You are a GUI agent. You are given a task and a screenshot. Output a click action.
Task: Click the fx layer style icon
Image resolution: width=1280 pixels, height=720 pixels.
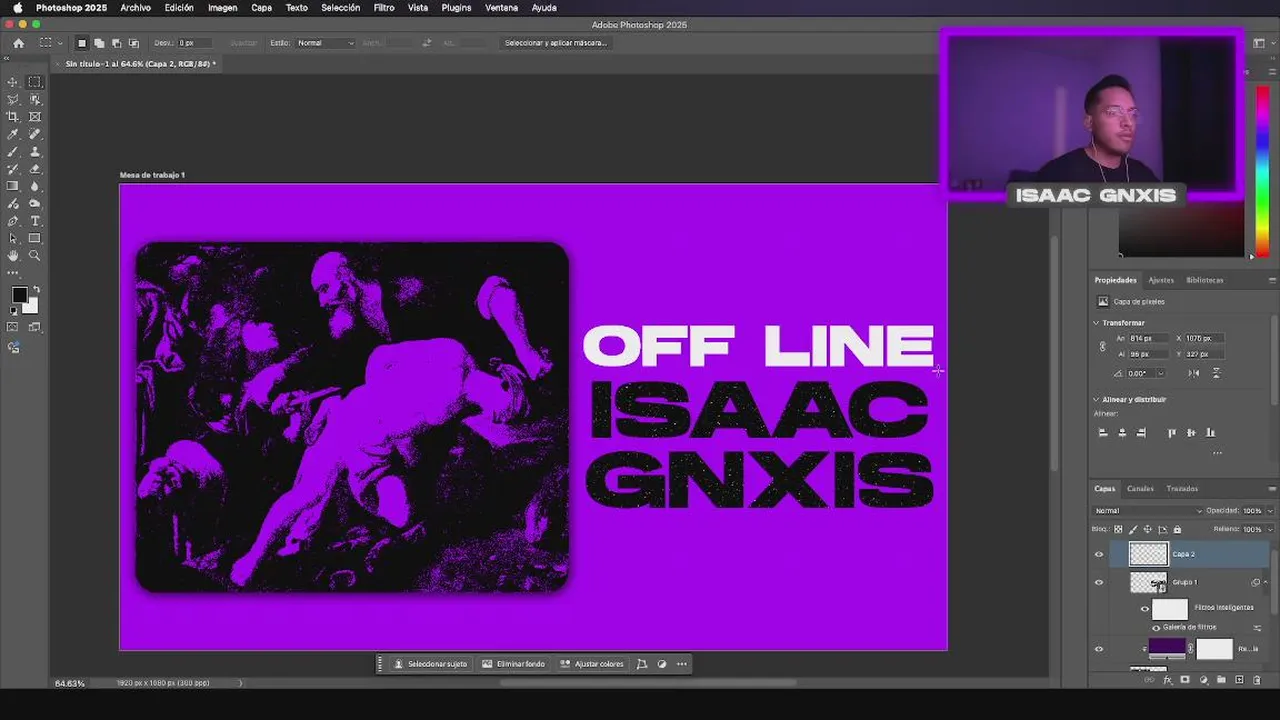coord(1167,680)
